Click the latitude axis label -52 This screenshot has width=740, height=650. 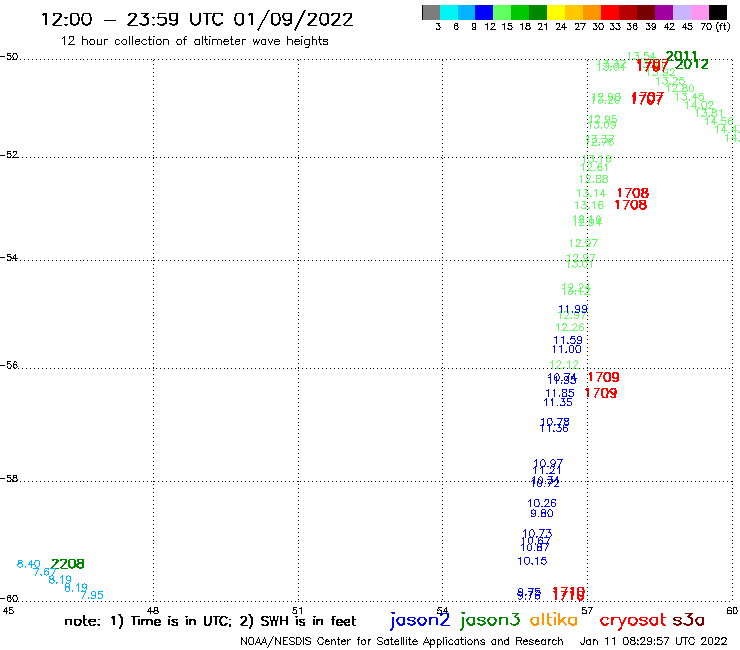click(x=9, y=155)
